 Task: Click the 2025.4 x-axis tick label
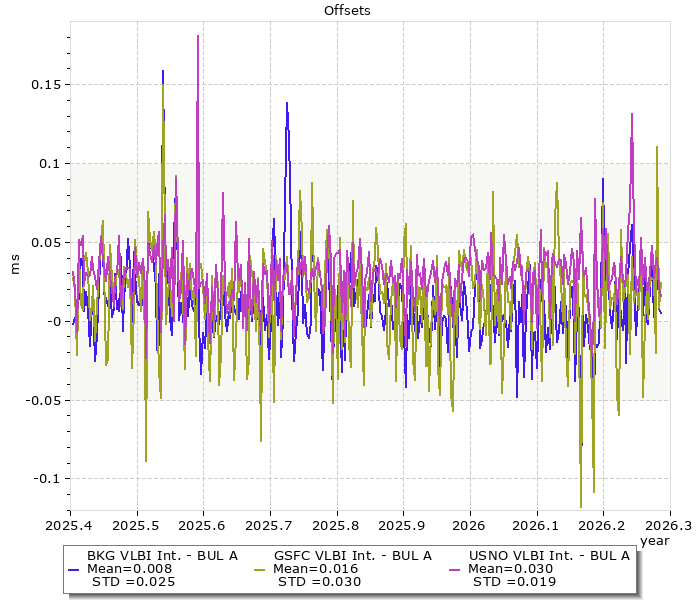tap(70, 524)
